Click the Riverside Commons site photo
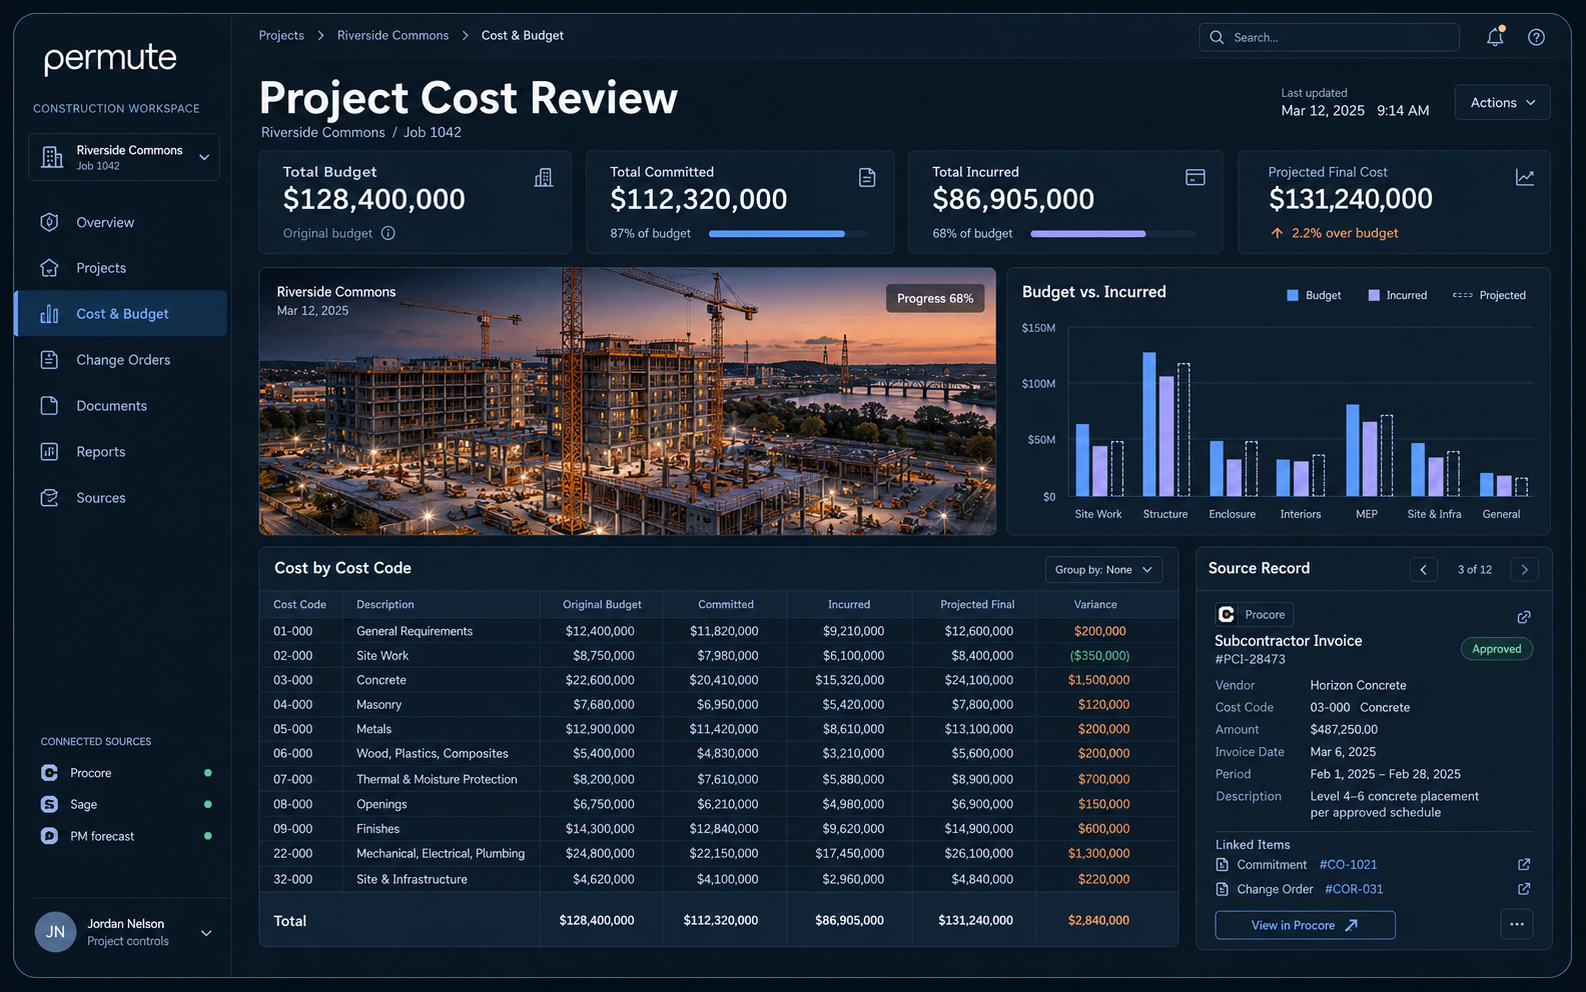Screen dimensions: 1586x992 (x=627, y=401)
